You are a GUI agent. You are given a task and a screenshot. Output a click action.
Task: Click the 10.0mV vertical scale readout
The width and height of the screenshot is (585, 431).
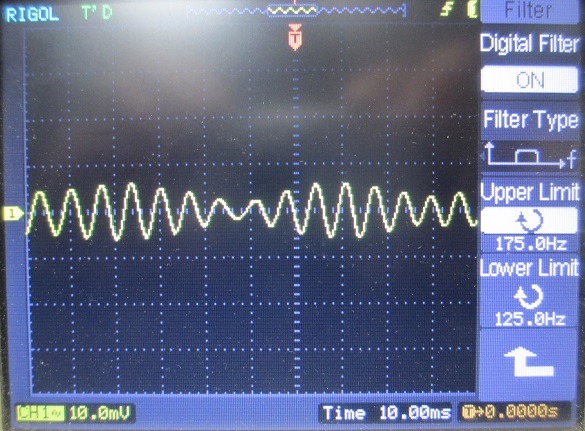tap(100, 413)
